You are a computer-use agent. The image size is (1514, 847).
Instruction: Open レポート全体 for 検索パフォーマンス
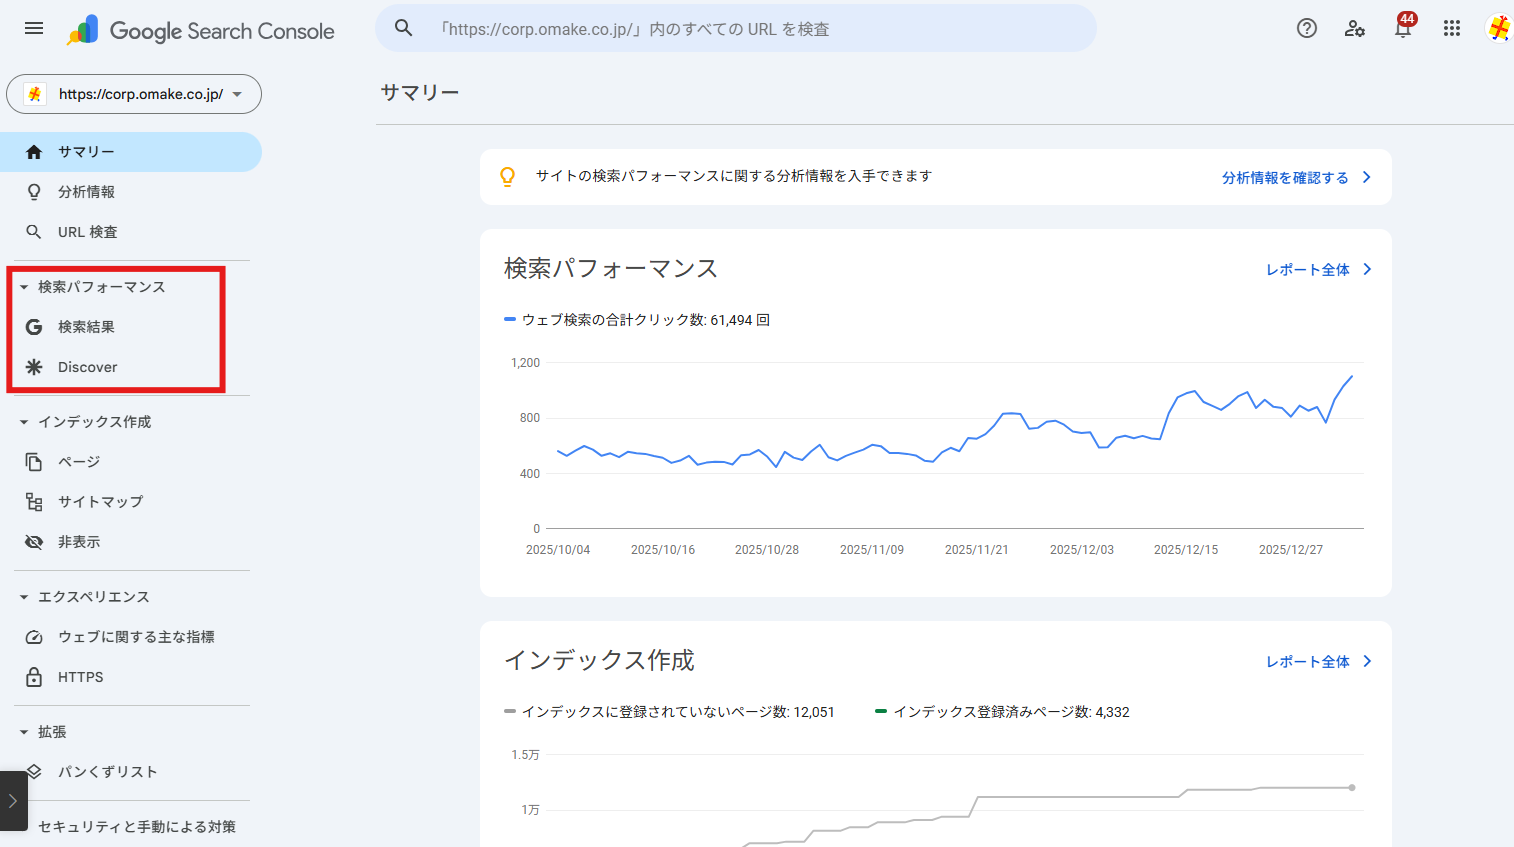point(1318,270)
